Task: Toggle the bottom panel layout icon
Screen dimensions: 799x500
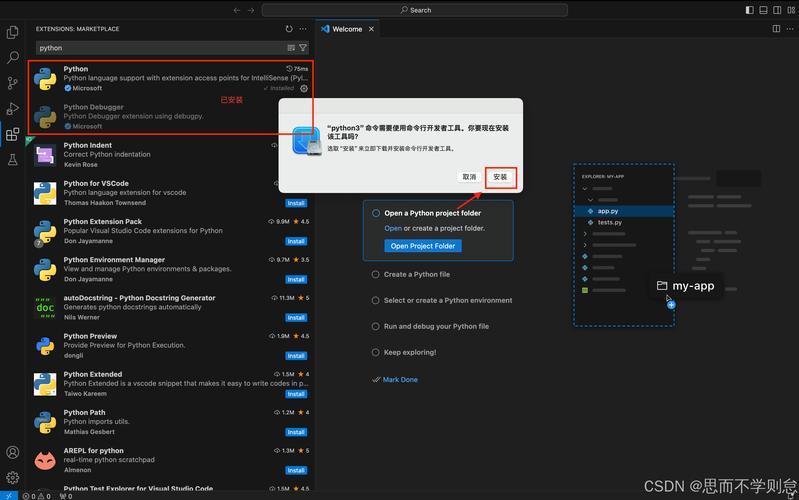Action: click(x=763, y=10)
